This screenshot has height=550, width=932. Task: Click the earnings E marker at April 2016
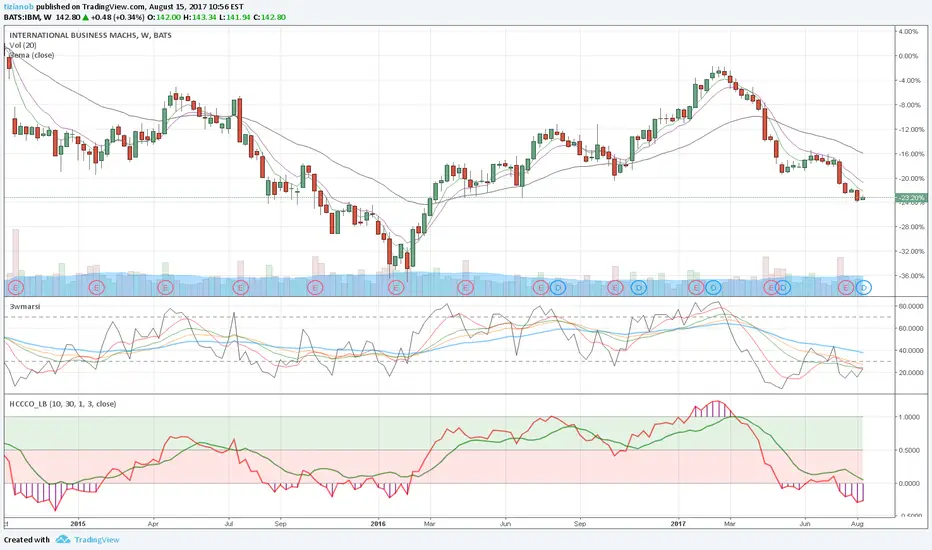tap(465, 288)
